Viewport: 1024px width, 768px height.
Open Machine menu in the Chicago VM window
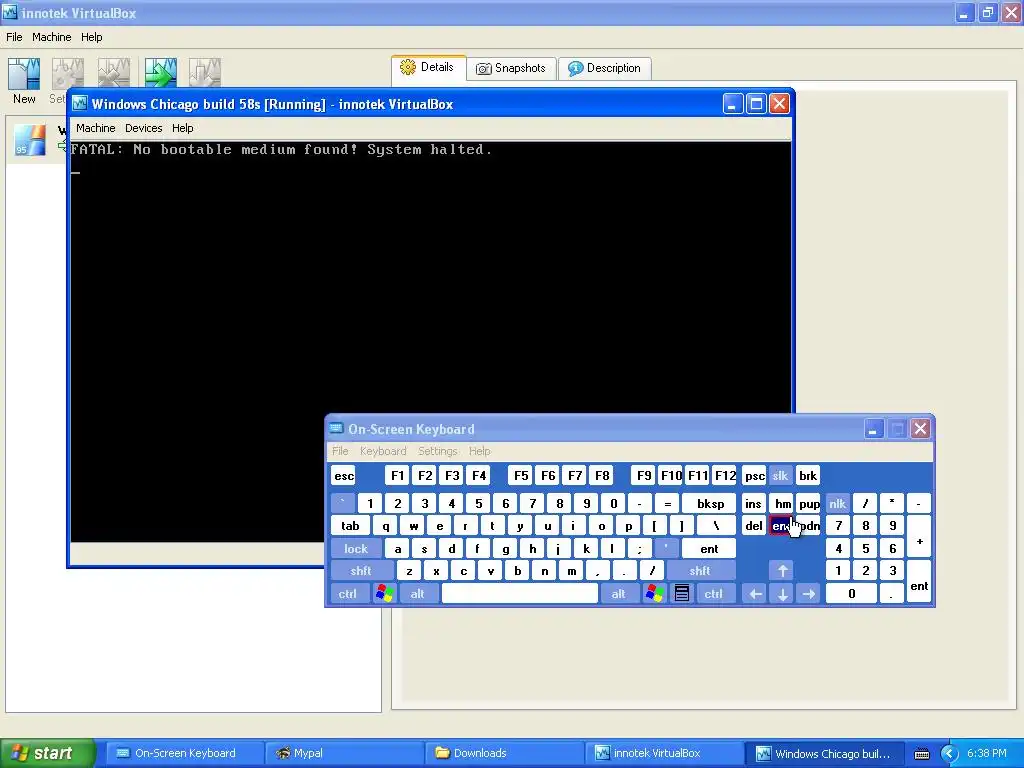95,128
